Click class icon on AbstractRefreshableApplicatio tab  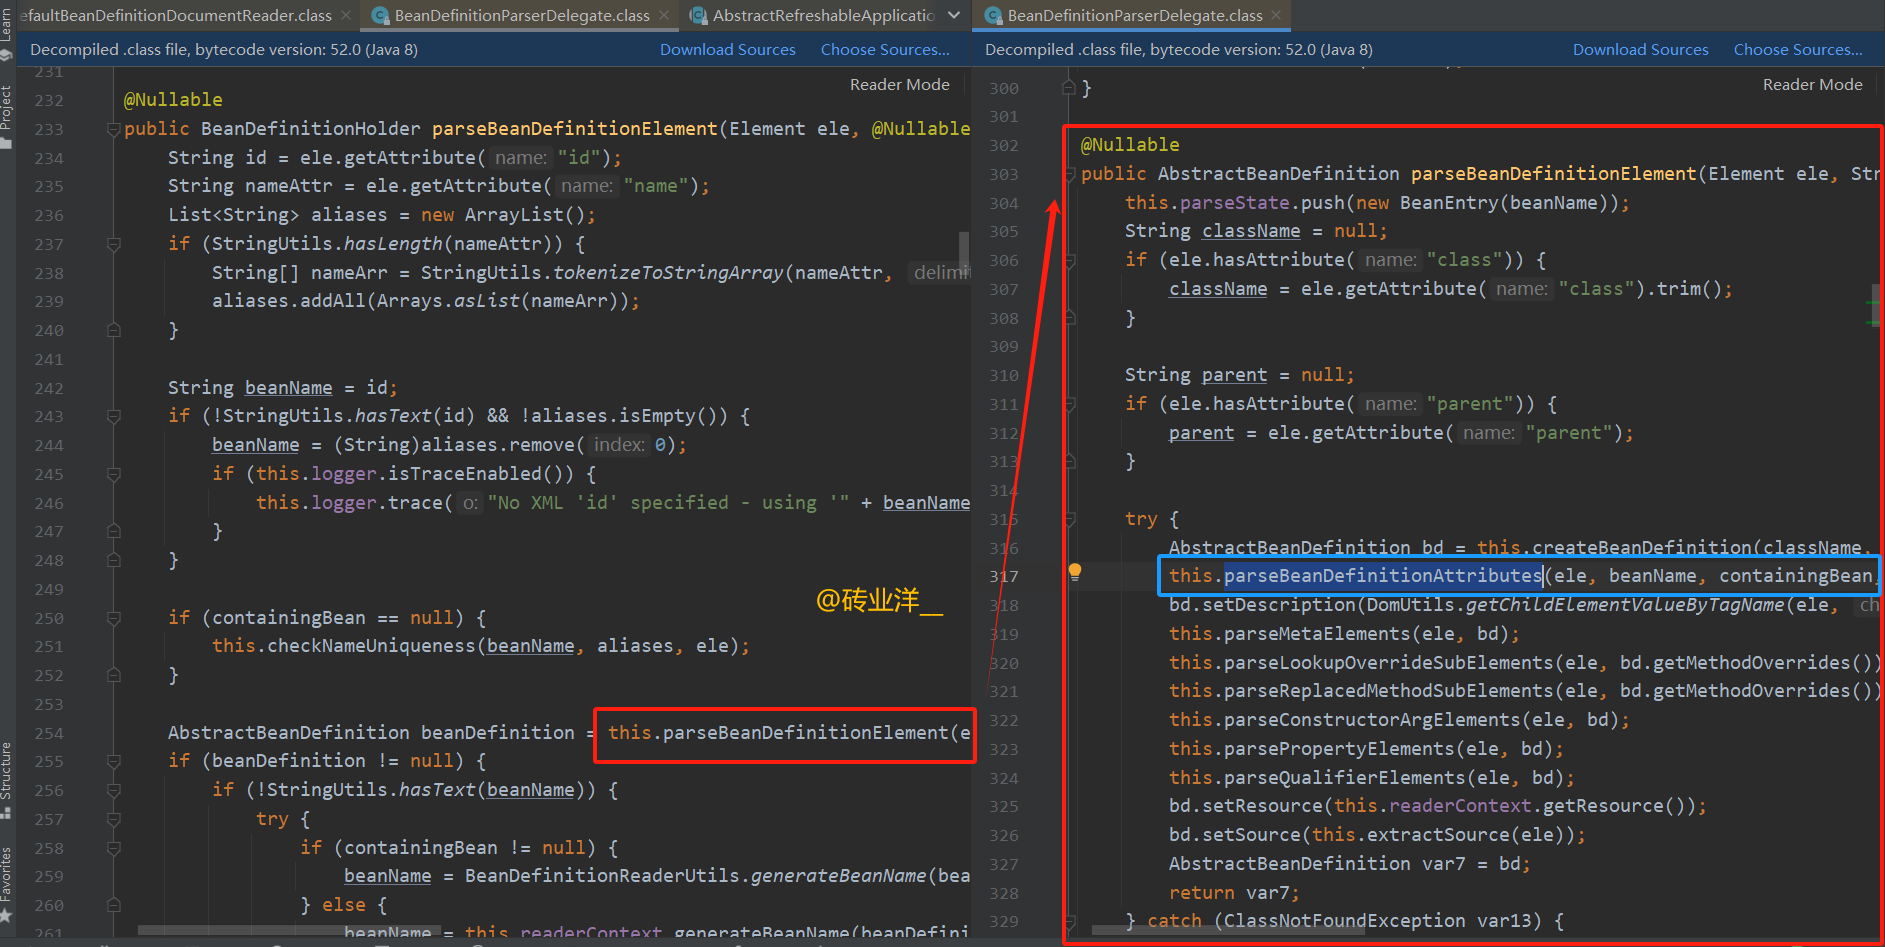tap(698, 16)
